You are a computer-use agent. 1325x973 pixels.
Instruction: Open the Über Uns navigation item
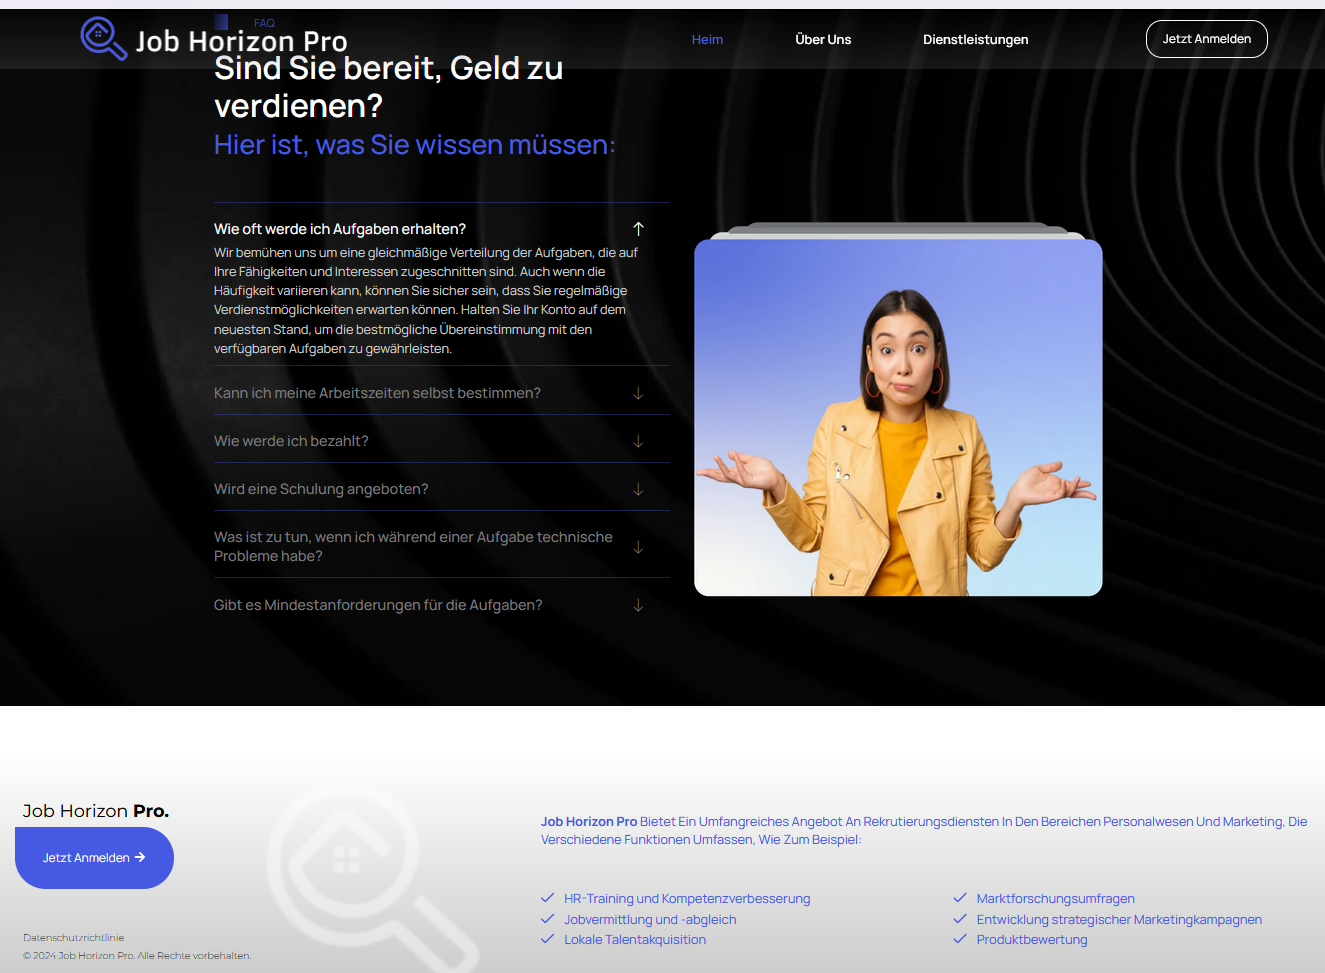[823, 40]
